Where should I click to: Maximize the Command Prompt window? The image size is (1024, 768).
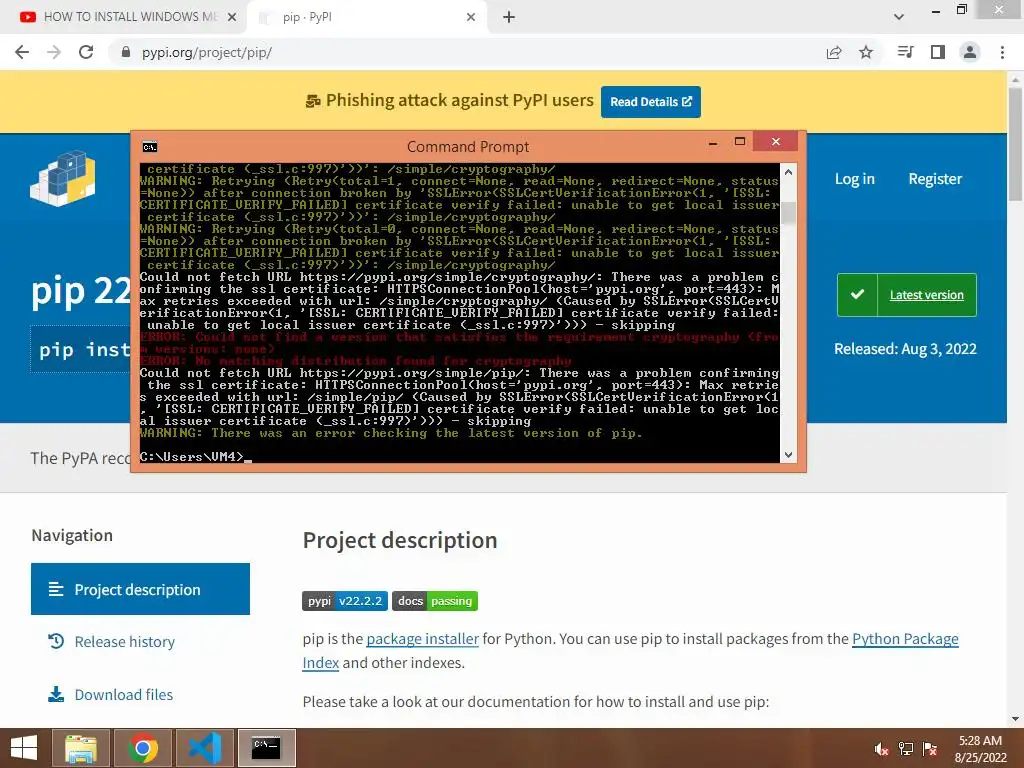point(740,142)
